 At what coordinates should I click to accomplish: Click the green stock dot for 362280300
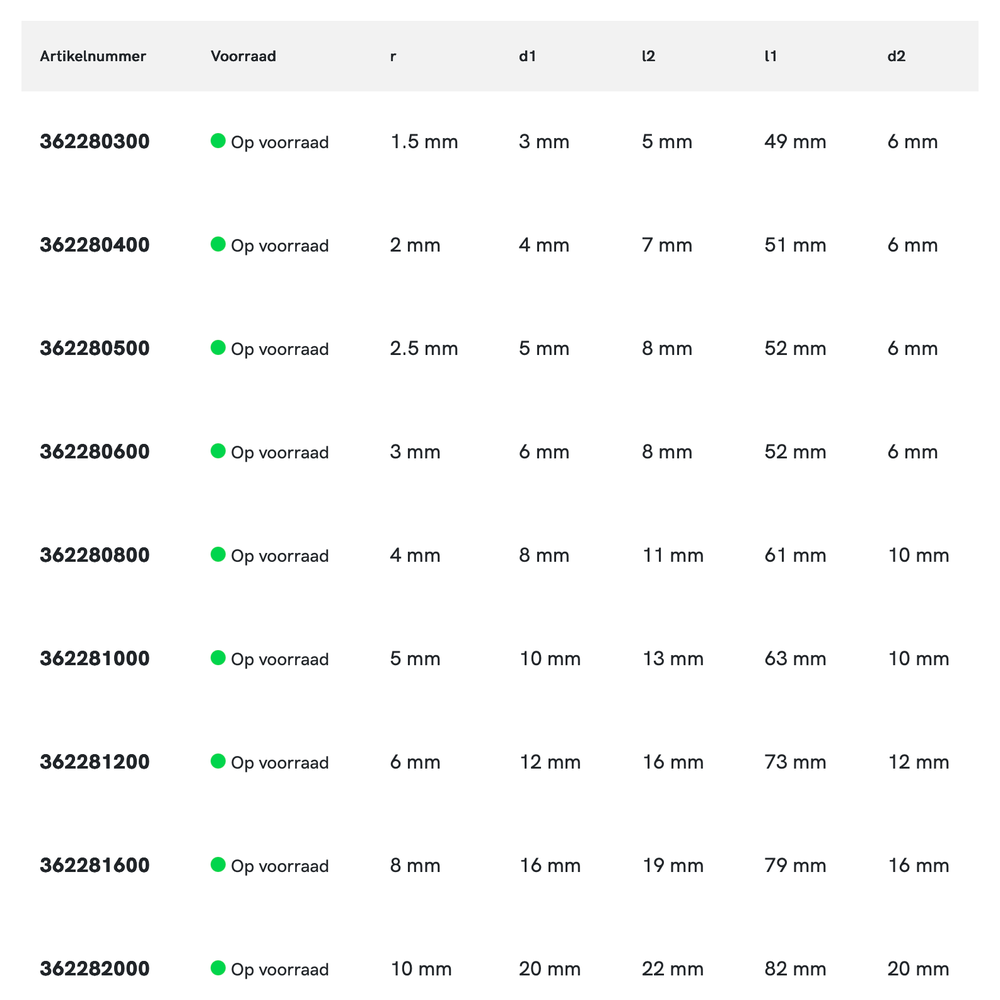218,141
